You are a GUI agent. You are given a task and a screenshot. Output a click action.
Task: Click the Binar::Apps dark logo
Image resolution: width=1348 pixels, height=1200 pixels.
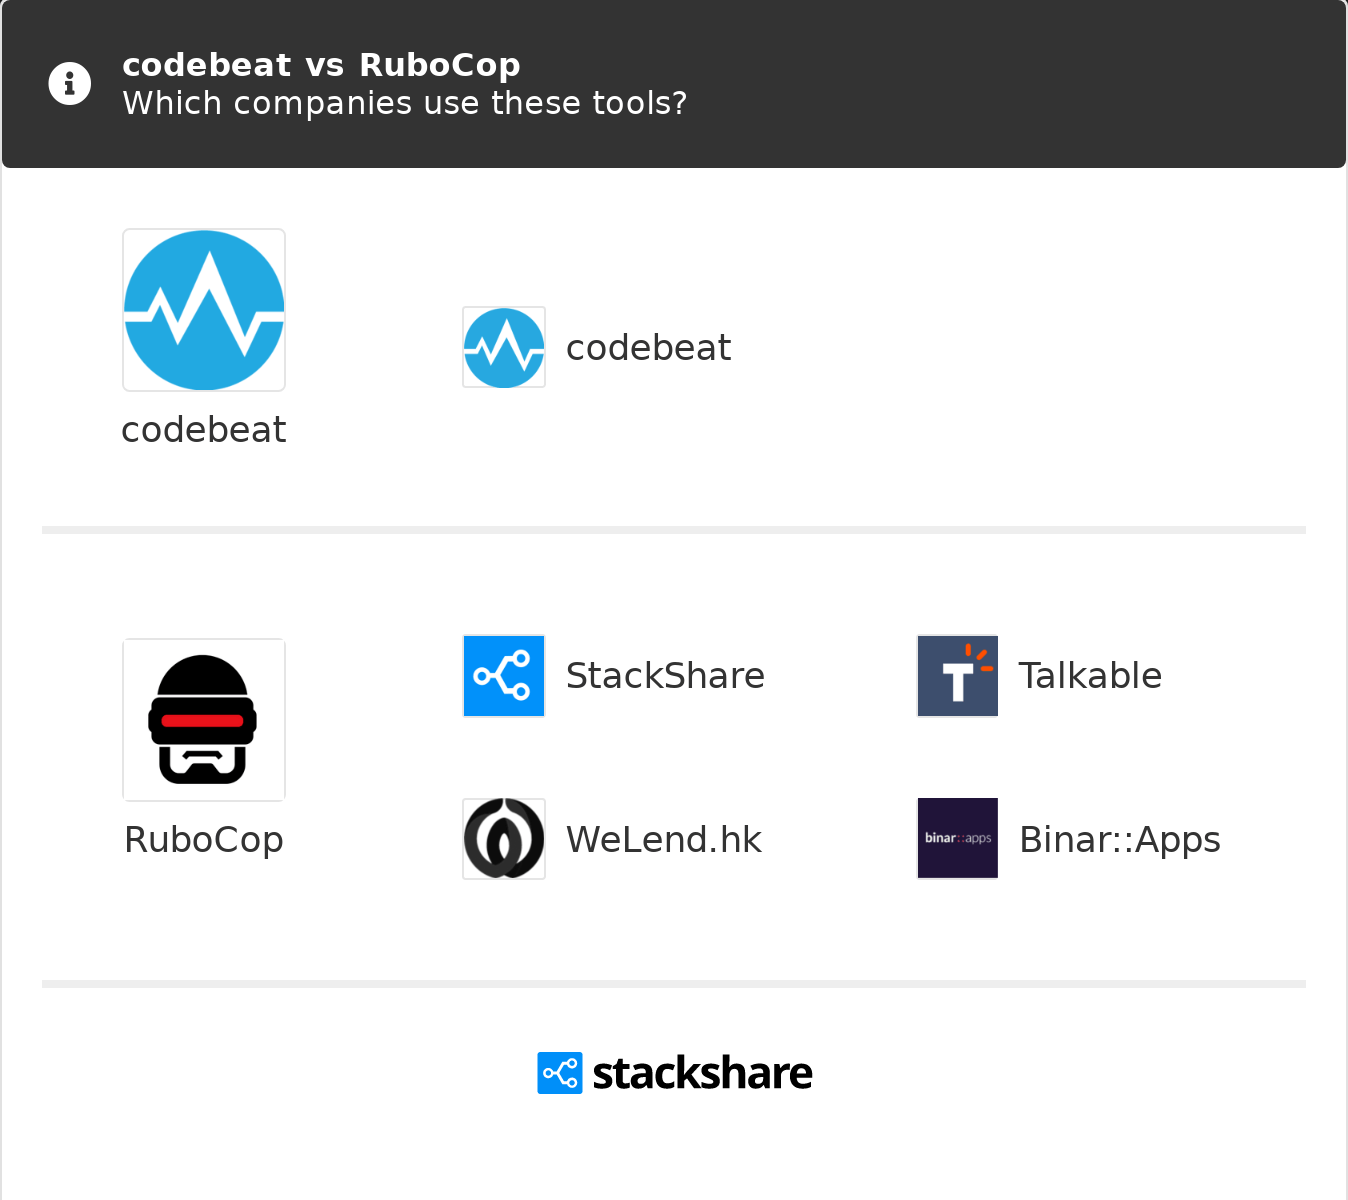(958, 838)
